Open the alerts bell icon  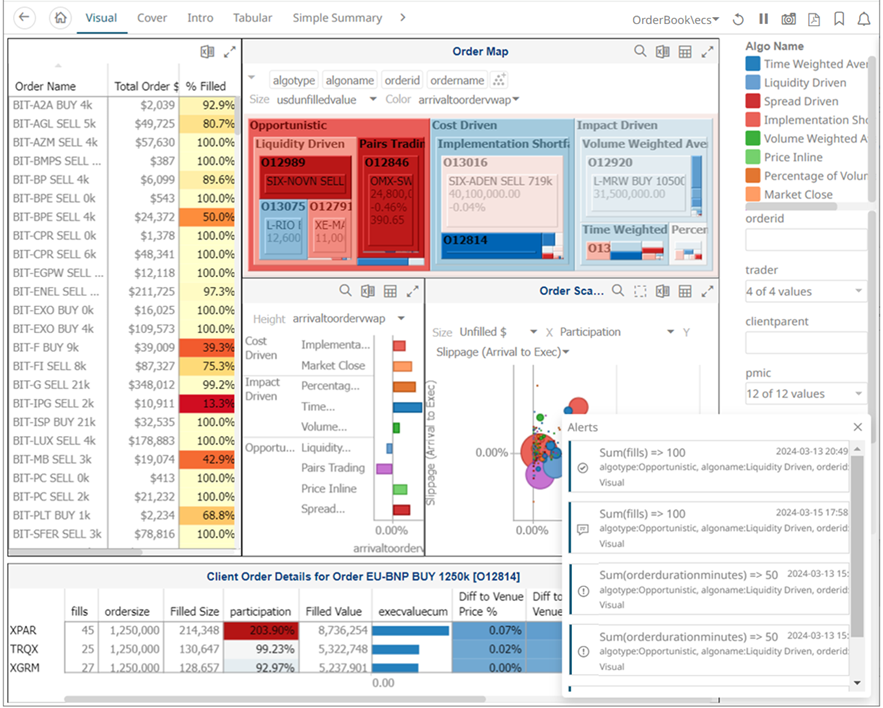pos(864,19)
